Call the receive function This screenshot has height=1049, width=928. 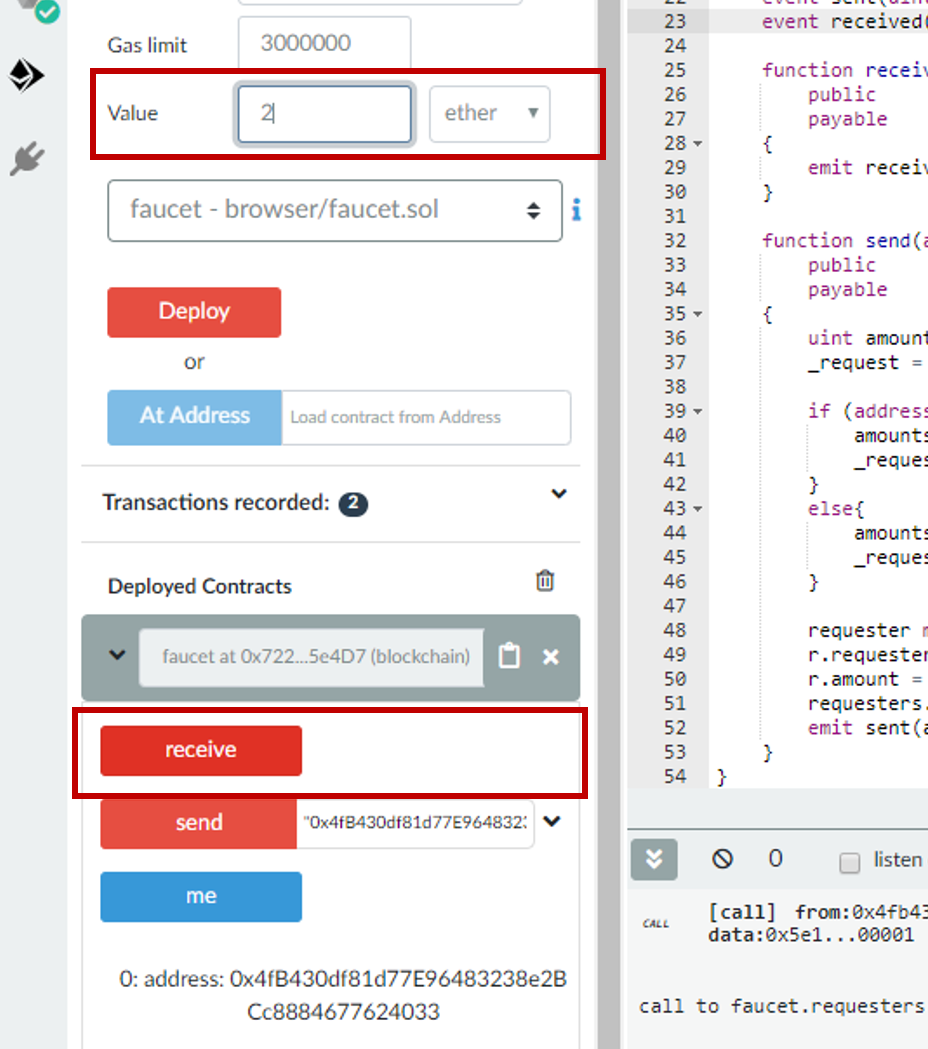[x=200, y=749]
